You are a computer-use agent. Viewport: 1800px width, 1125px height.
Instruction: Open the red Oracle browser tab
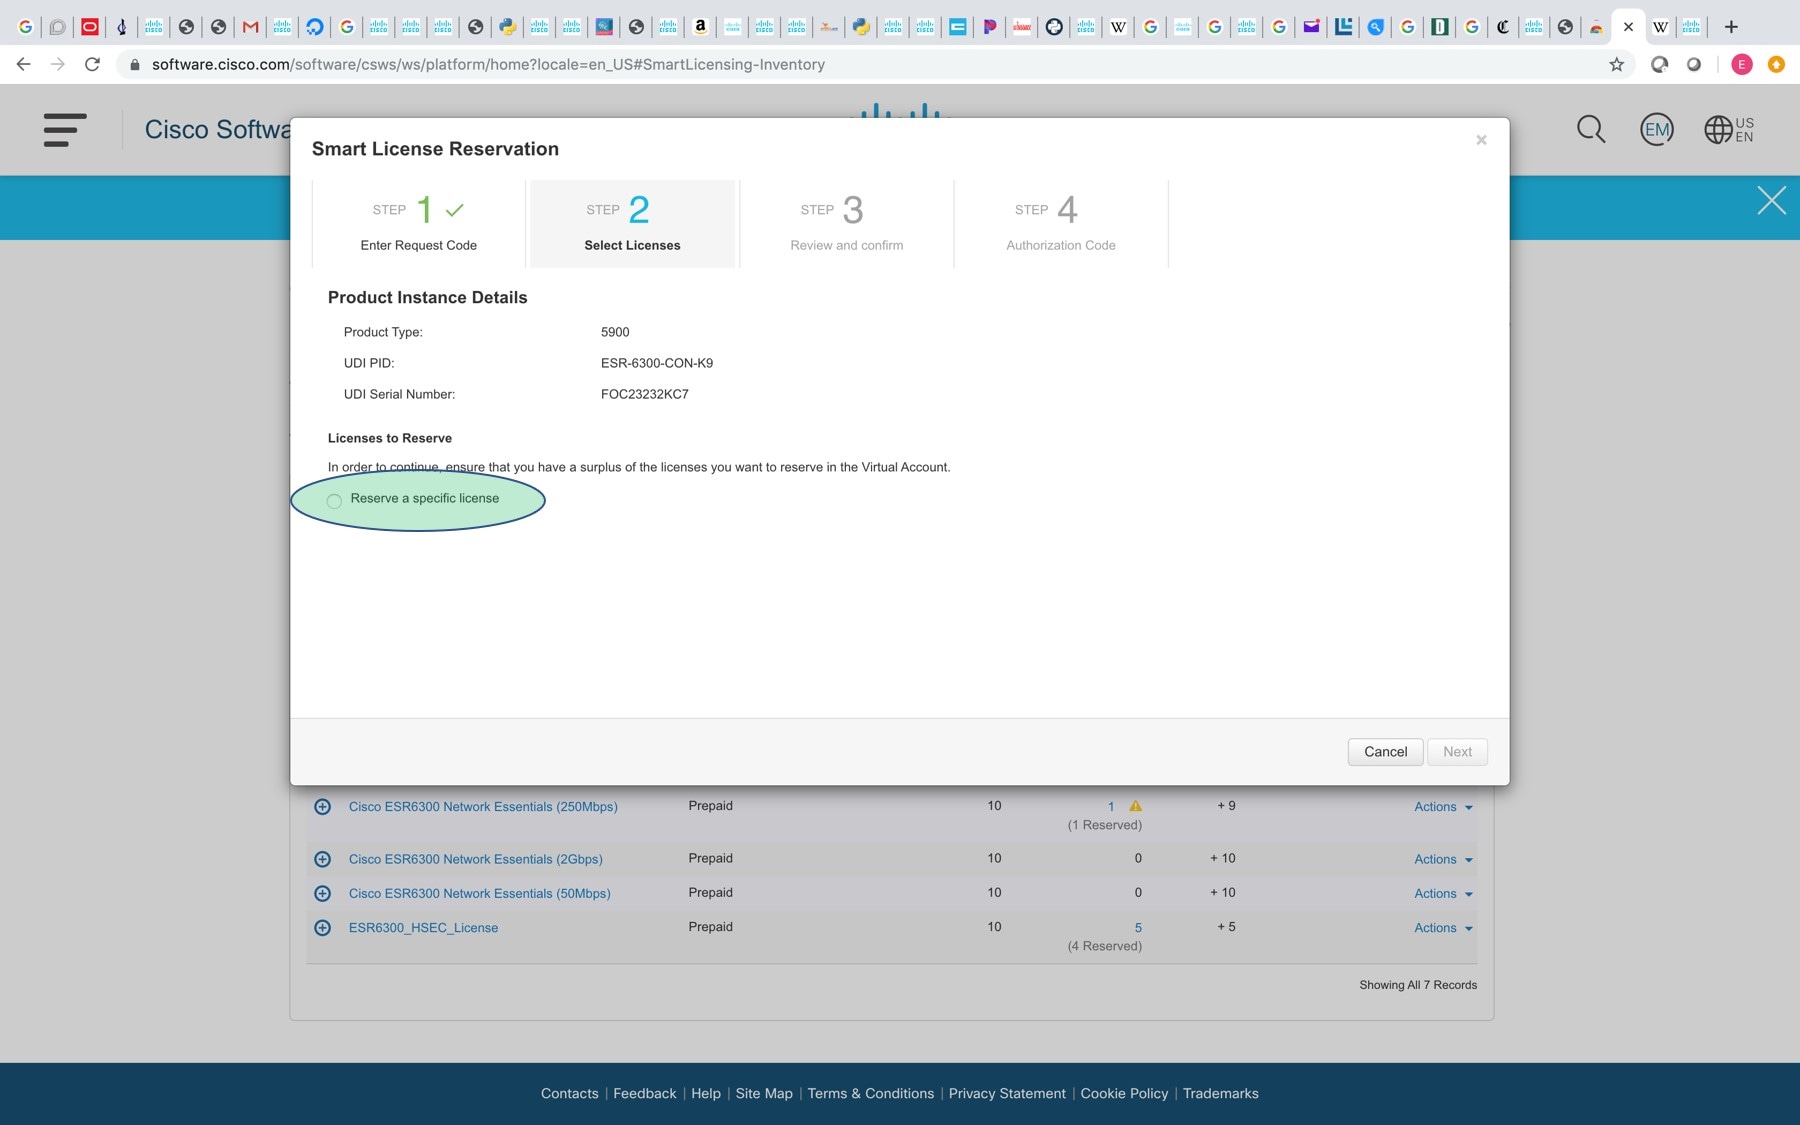(90, 27)
